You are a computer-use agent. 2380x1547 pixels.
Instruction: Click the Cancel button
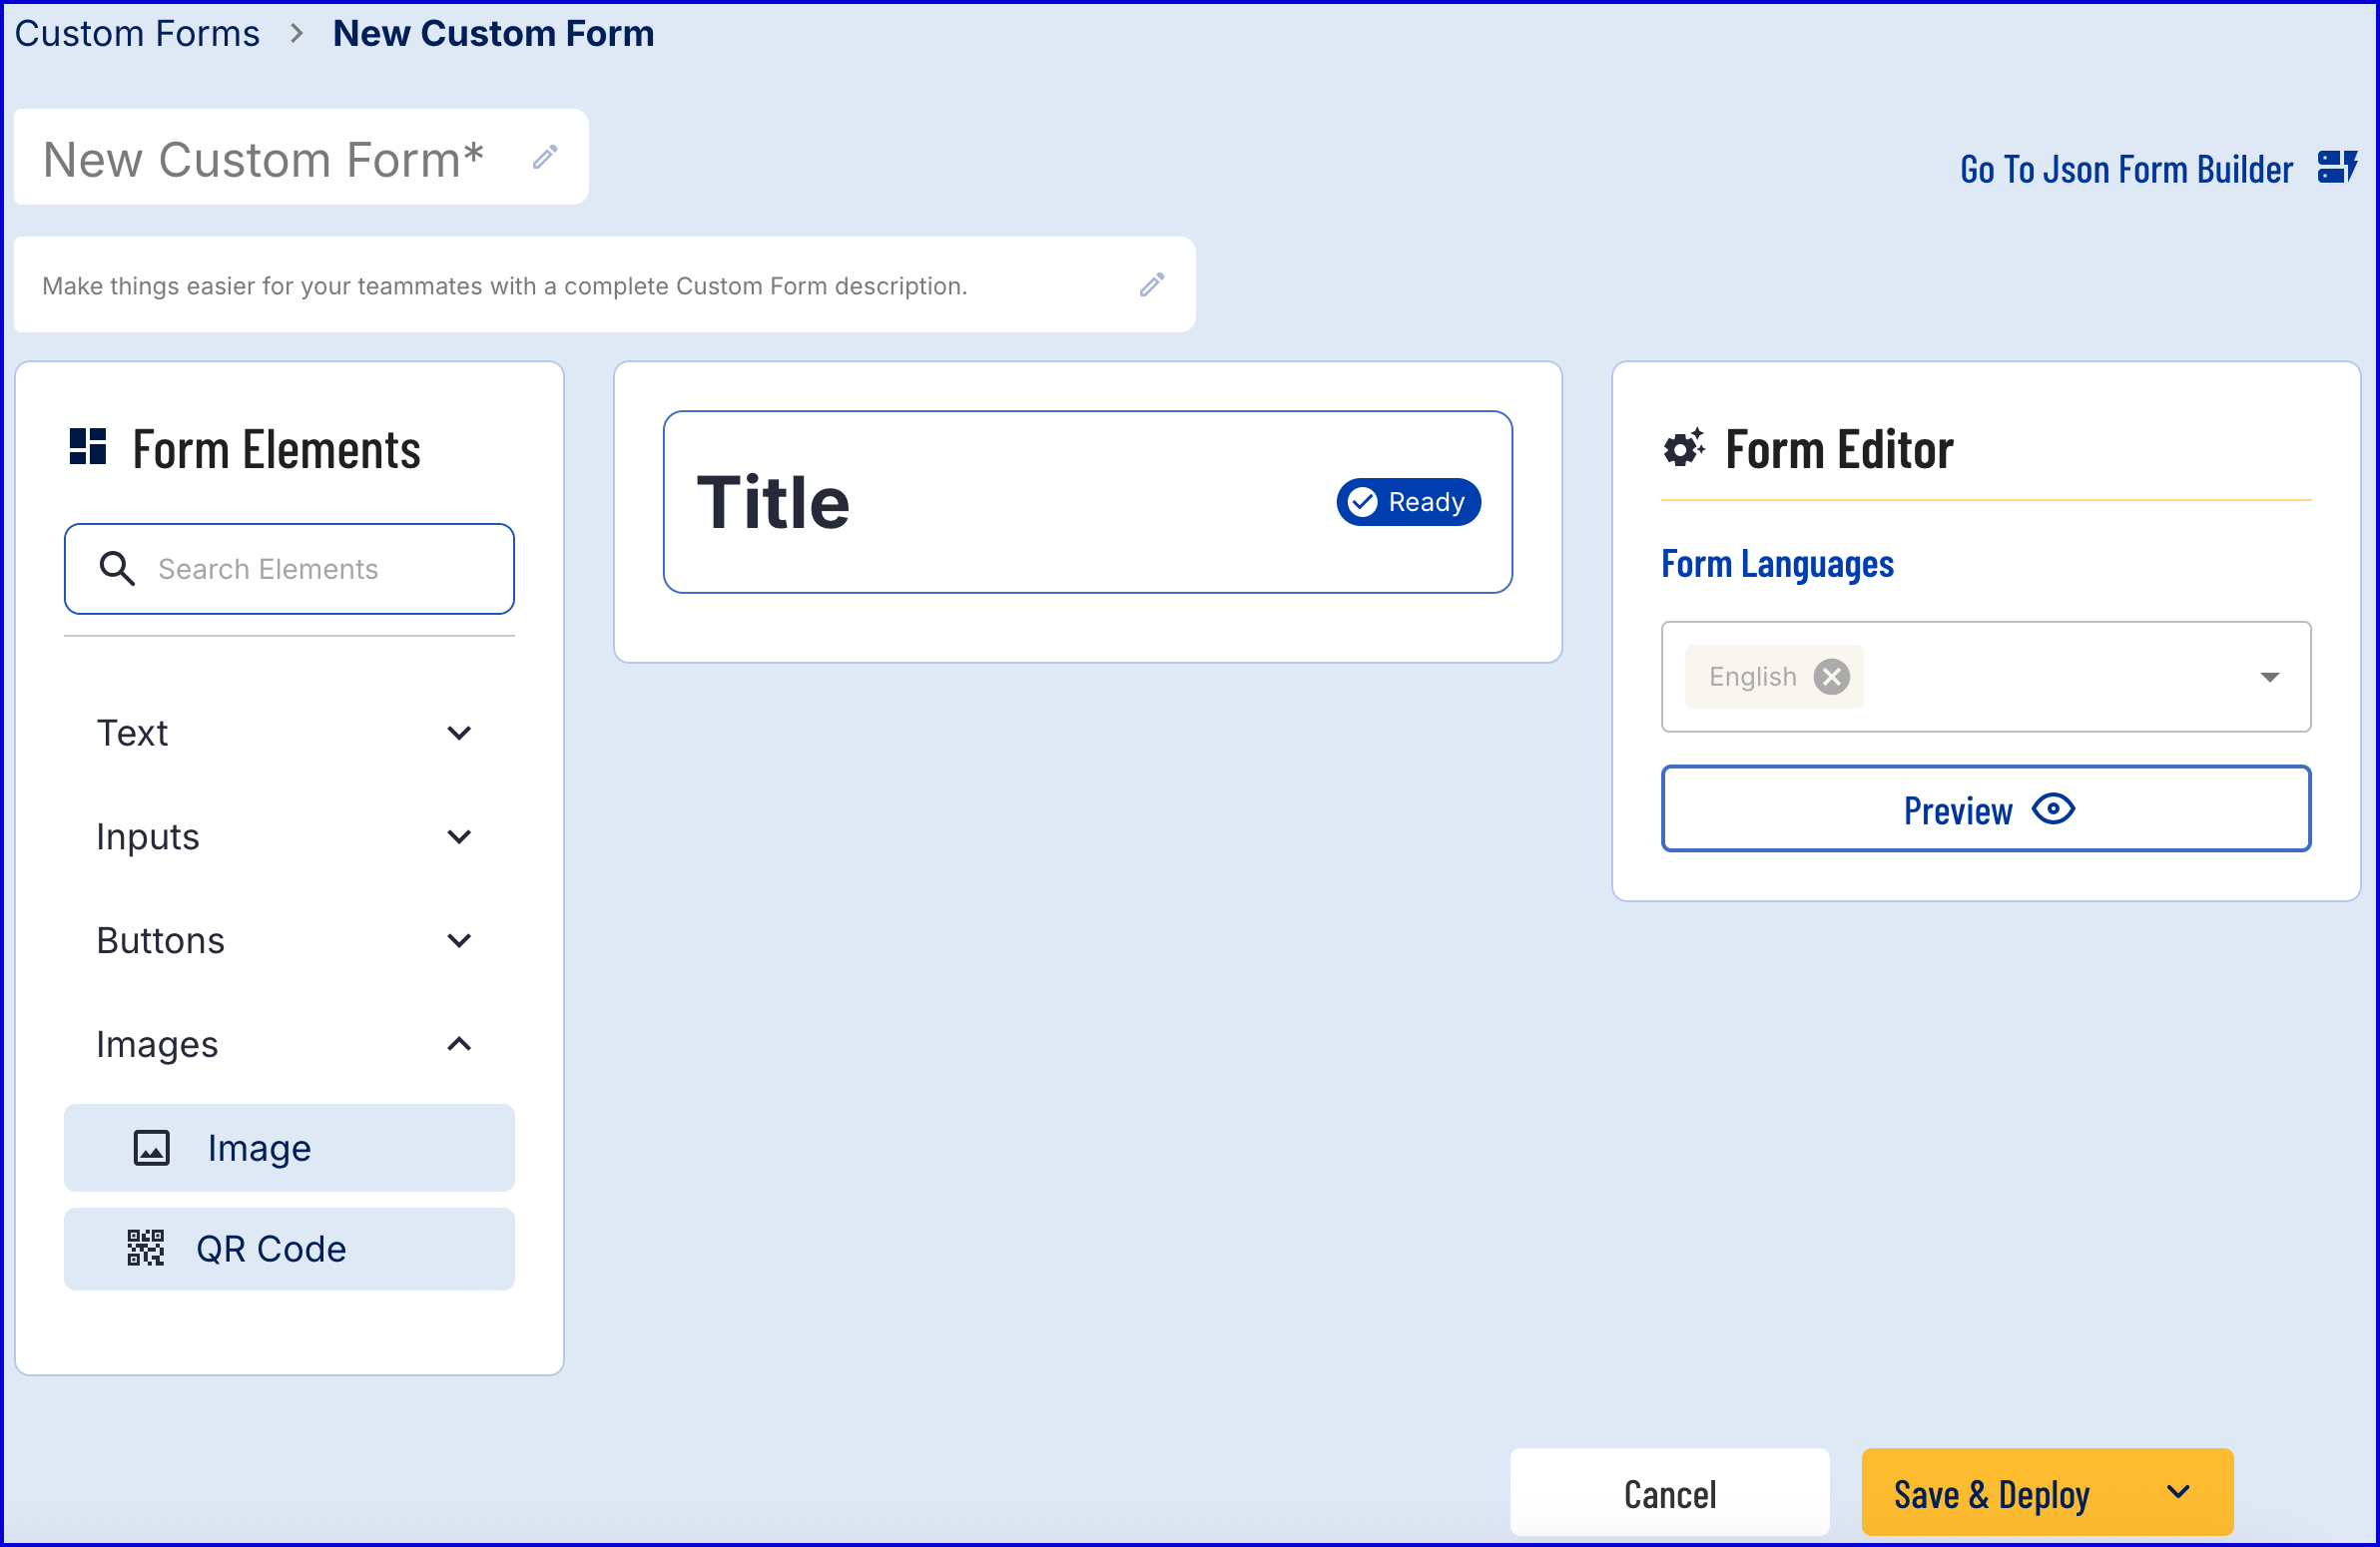pyautogui.click(x=1669, y=1493)
